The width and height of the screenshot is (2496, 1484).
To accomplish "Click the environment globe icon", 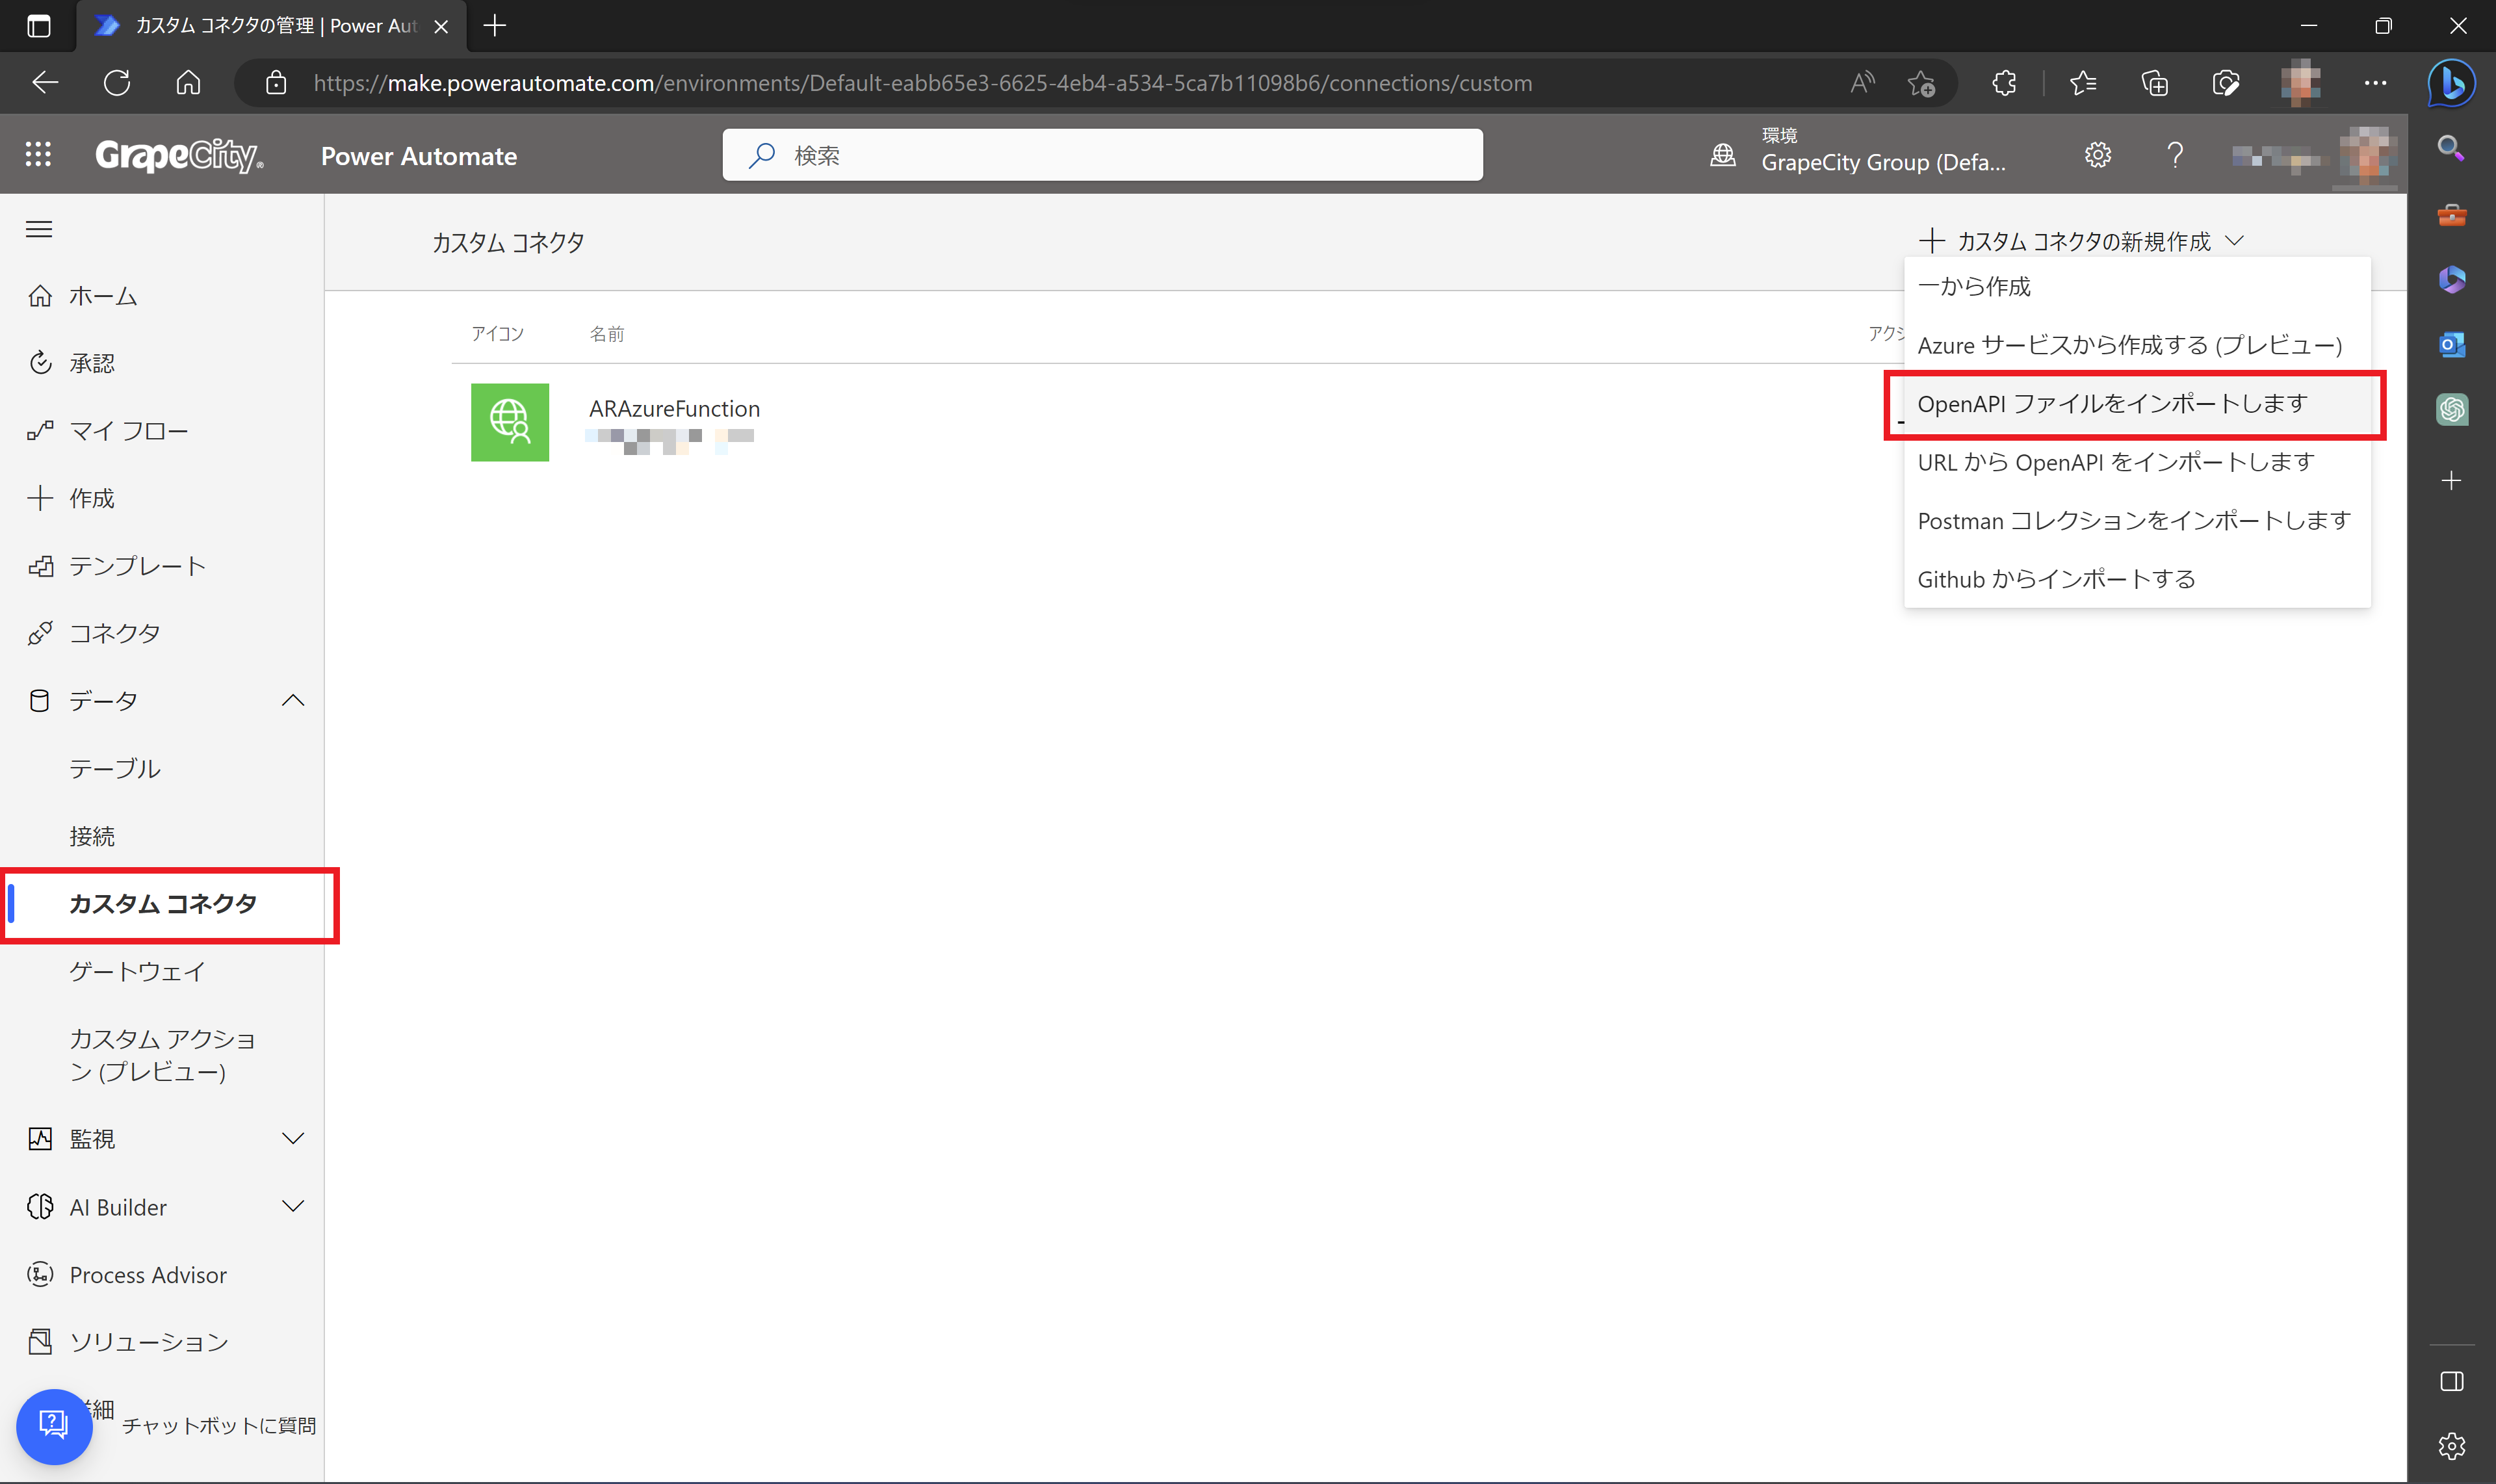I will click(x=1722, y=155).
